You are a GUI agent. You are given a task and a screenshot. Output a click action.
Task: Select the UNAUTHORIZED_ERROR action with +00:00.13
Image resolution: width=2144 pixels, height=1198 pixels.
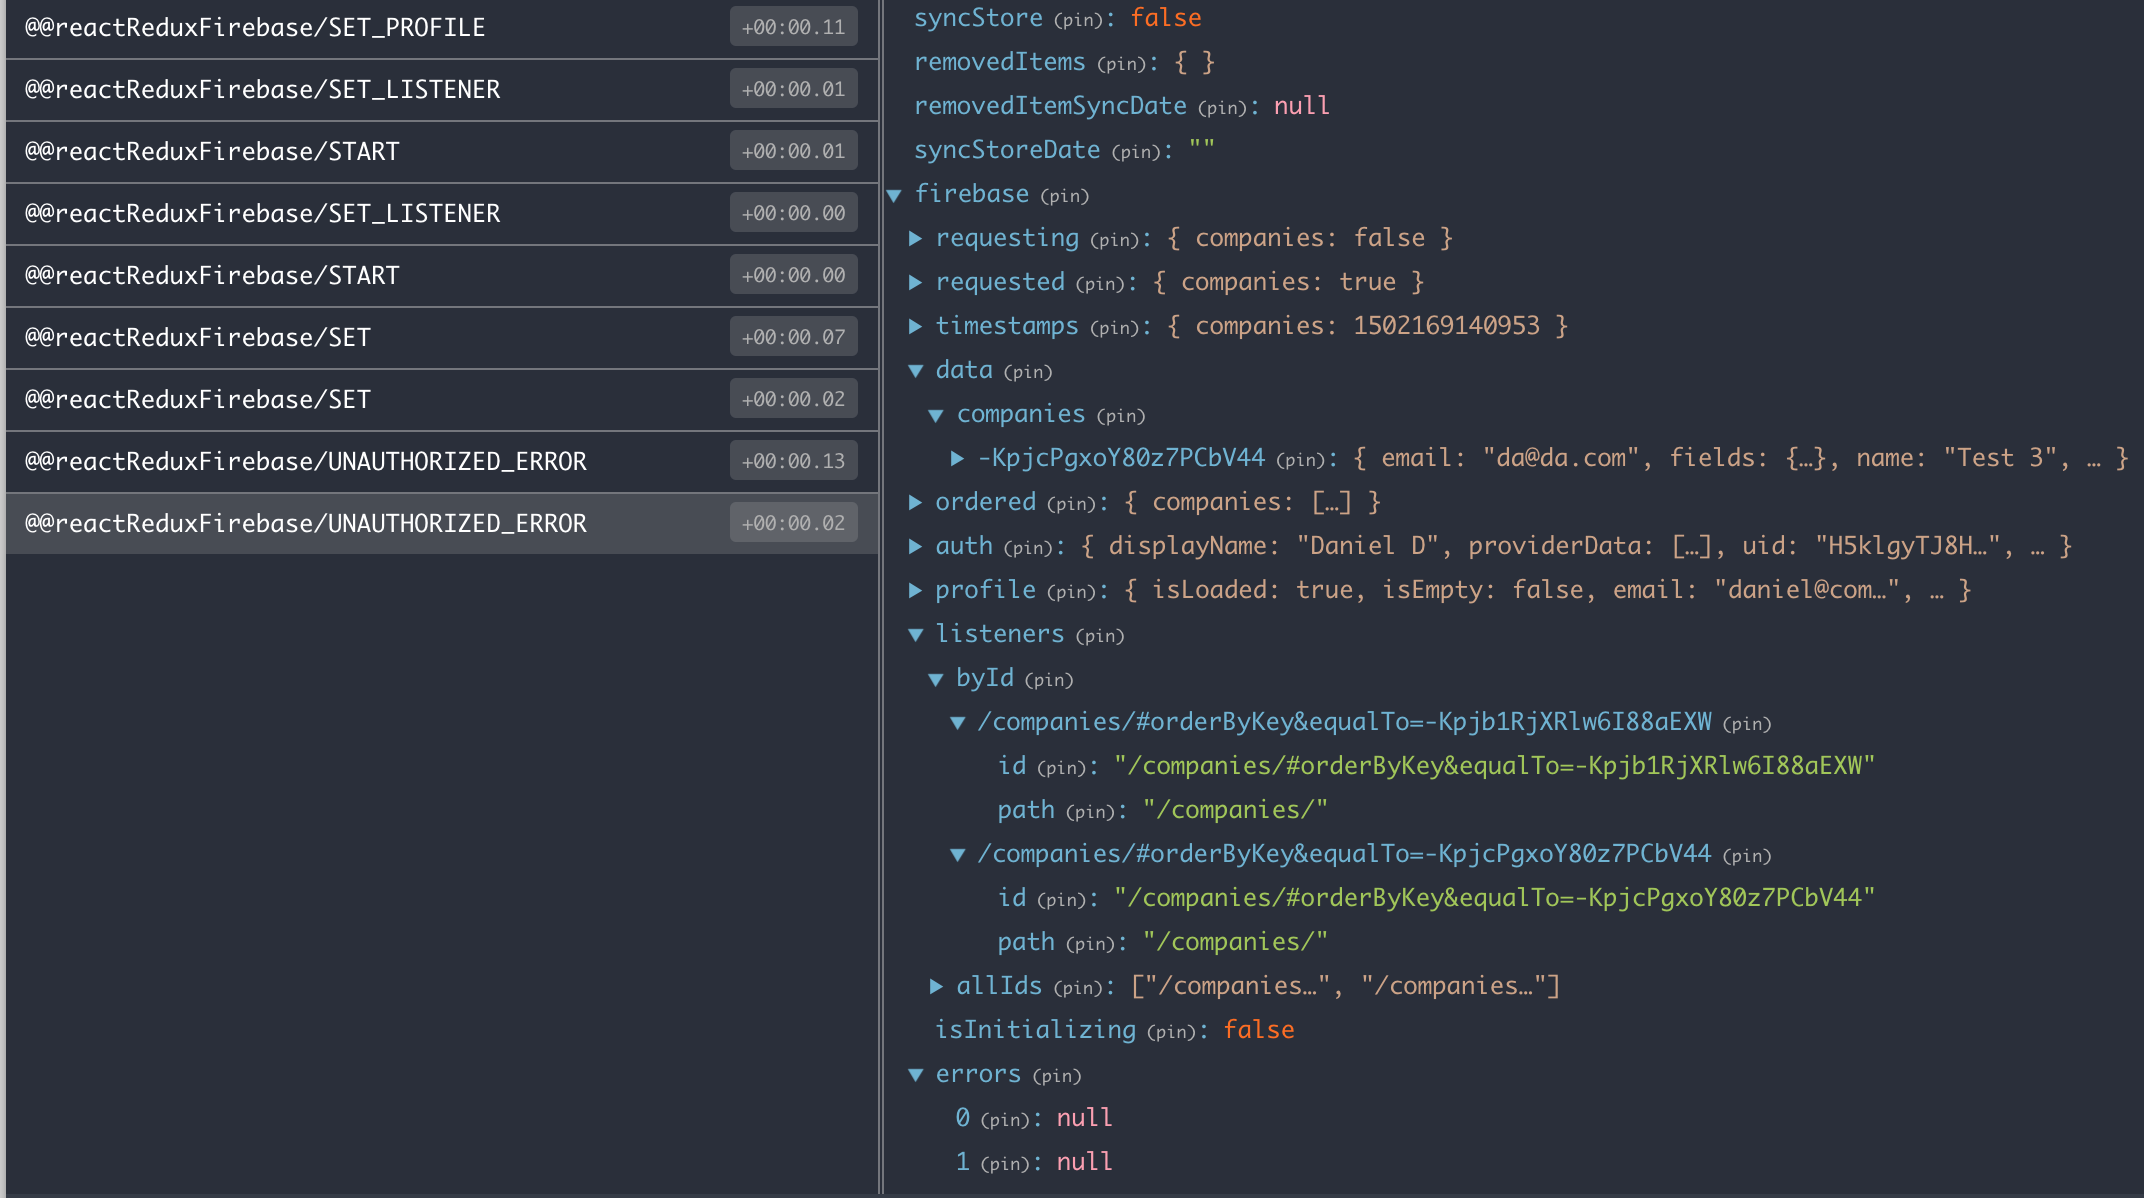point(442,462)
